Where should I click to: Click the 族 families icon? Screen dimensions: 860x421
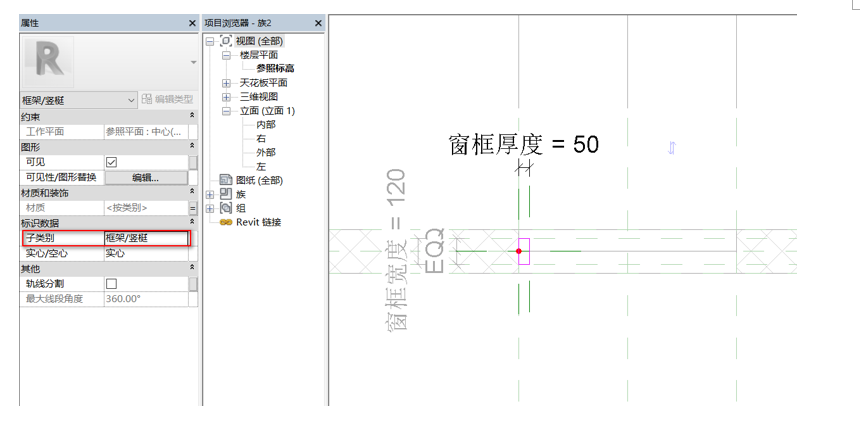click(225, 194)
